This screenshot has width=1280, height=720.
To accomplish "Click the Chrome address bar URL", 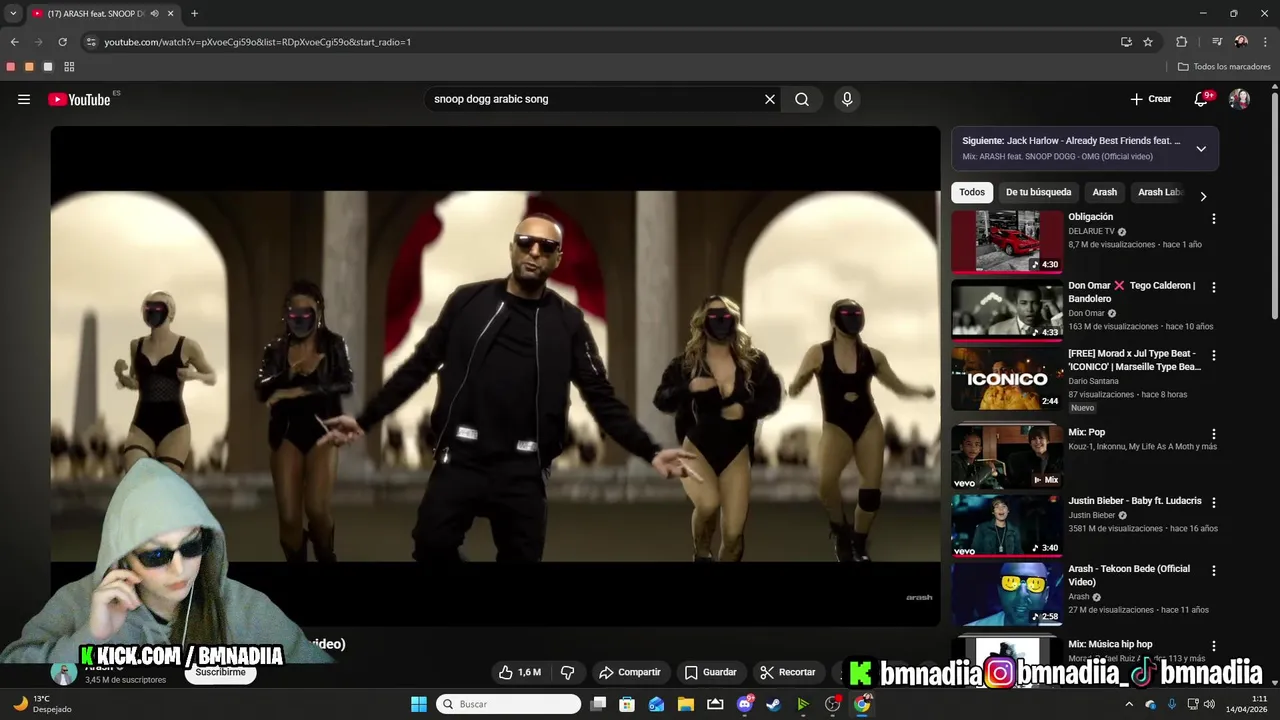I will coord(257,42).
